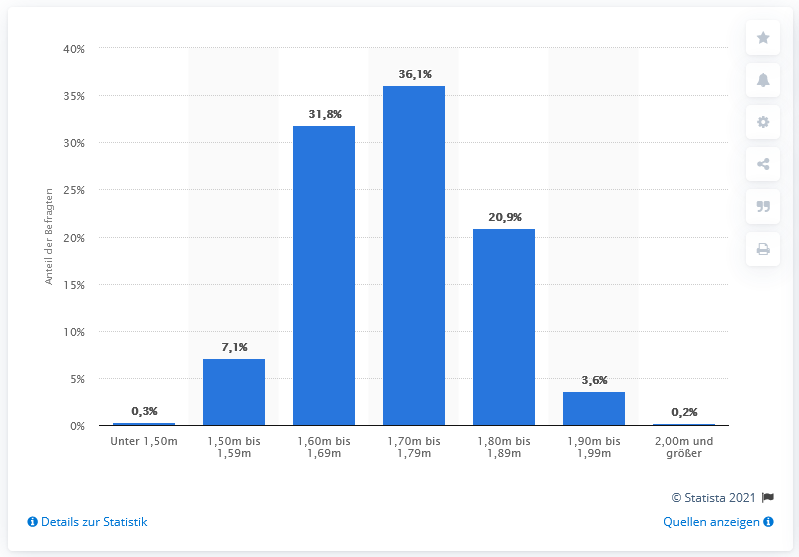Image resolution: width=799 pixels, height=557 pixels.
Task: Open the Details zur Statistik link
Action: [94, 522]
